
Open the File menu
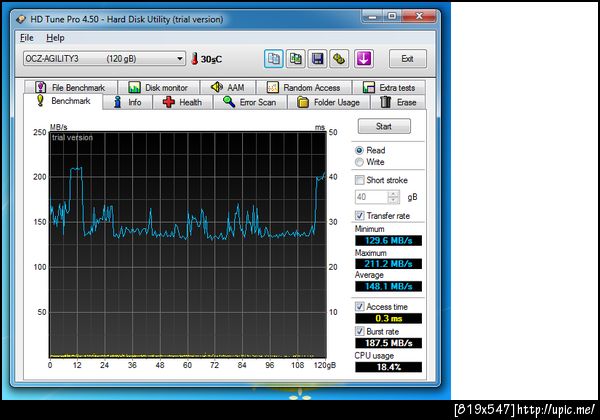tap(27, 37)
